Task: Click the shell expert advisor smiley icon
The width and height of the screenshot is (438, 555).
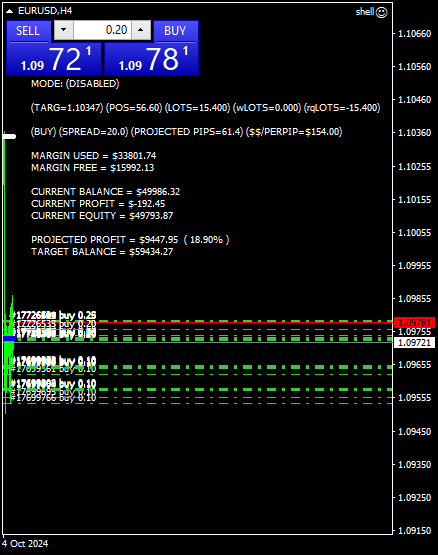Action: coord(382,12)
